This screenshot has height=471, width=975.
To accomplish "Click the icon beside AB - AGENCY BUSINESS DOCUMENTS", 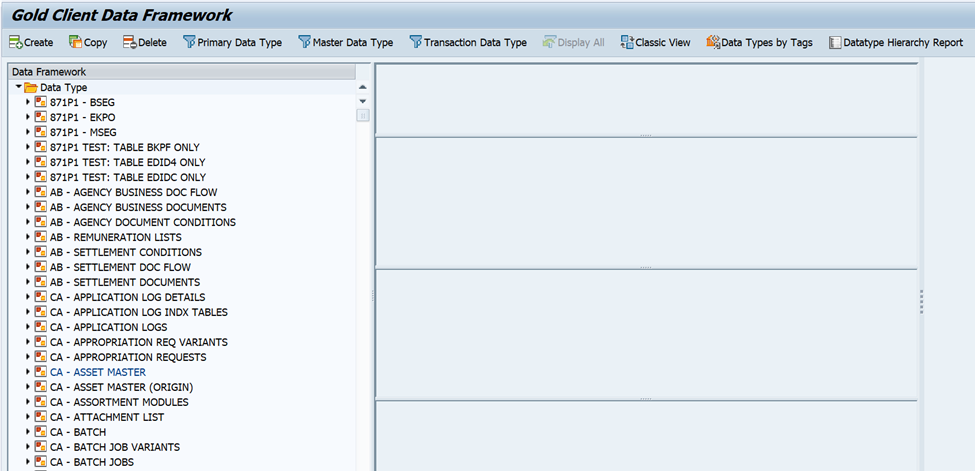I will tap(40, 207).
